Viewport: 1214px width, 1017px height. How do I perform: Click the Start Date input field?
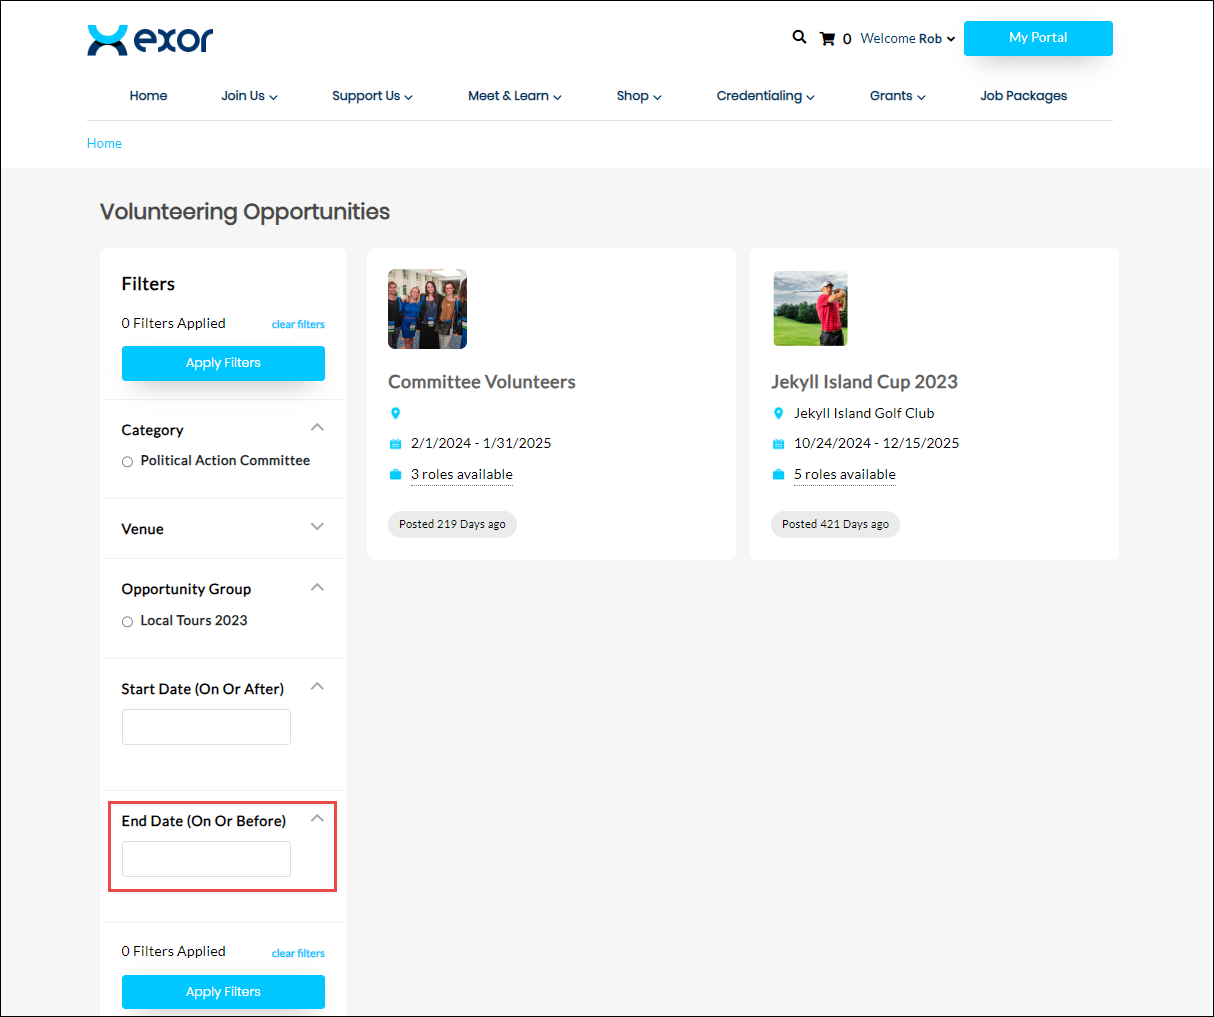coord(206,727)
